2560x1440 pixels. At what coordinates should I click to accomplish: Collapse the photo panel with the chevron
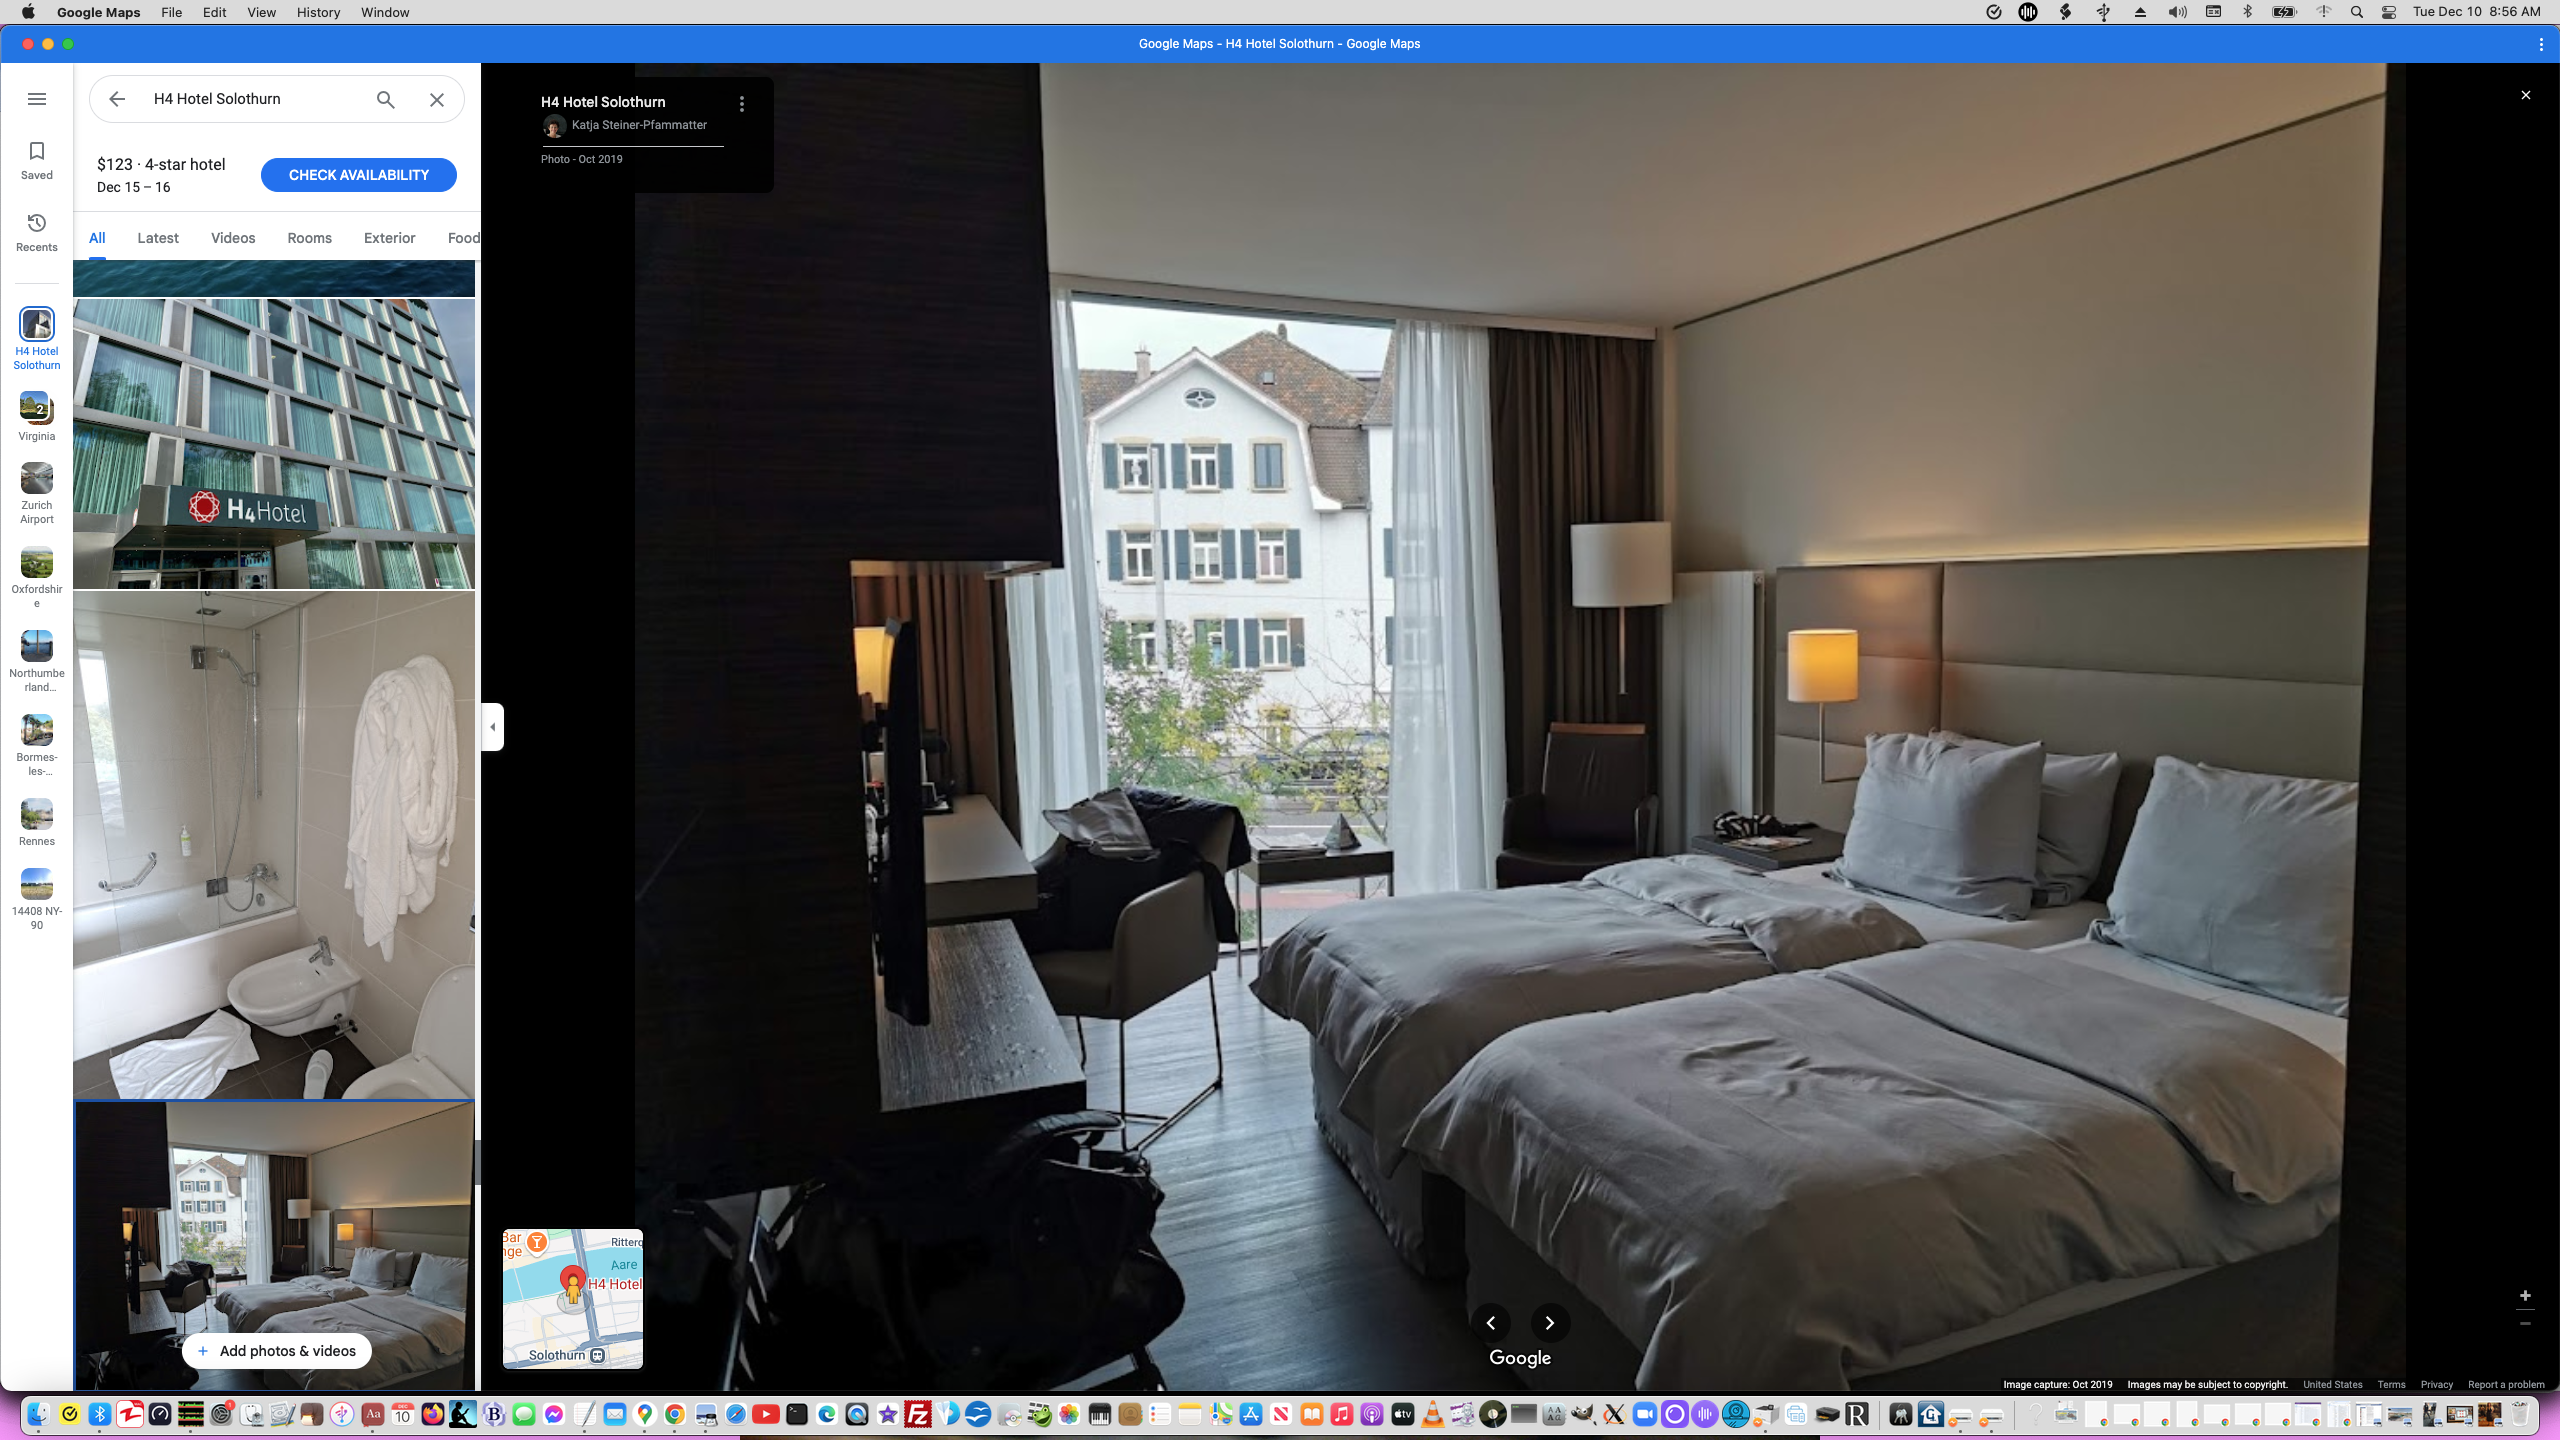(x=491, y=727)
